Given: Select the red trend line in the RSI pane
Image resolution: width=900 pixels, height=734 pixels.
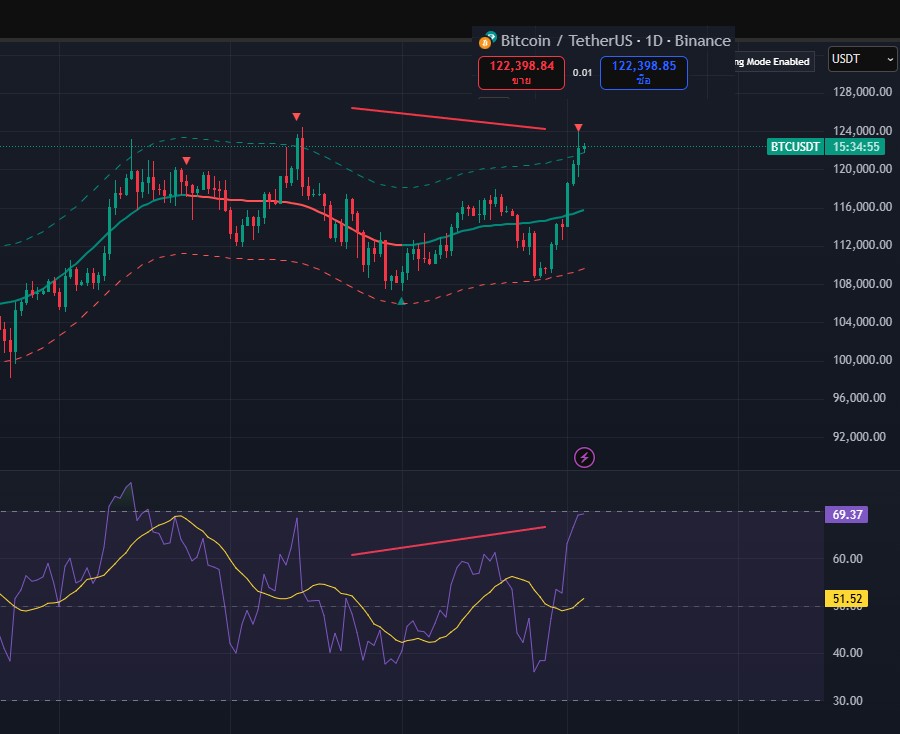Looking at the screenshot, I should [x=448, y=541].
